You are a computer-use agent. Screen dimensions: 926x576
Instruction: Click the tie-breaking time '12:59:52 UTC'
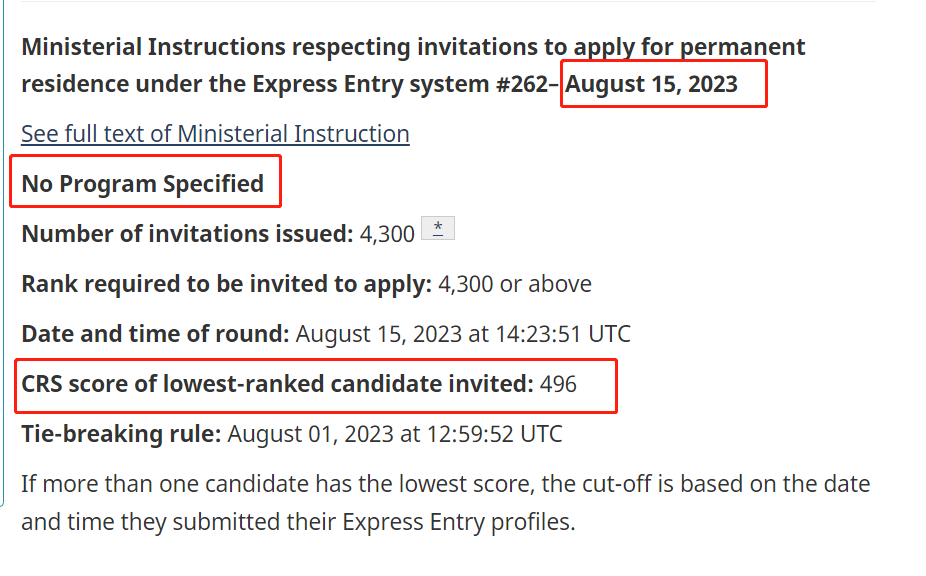pos(494,434)
